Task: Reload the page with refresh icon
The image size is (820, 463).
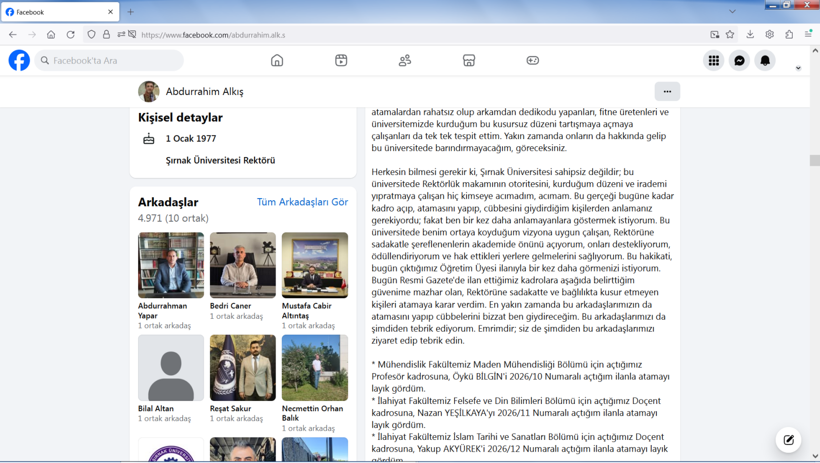Action: 71,35
